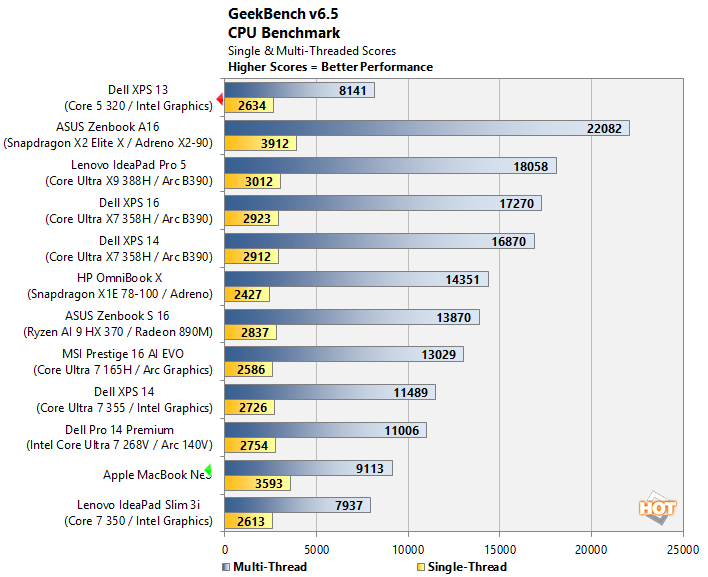This screenshot has height=577, width=708.
Task: Select the "Multi-Thread" legend label
Action: (270, 567)
